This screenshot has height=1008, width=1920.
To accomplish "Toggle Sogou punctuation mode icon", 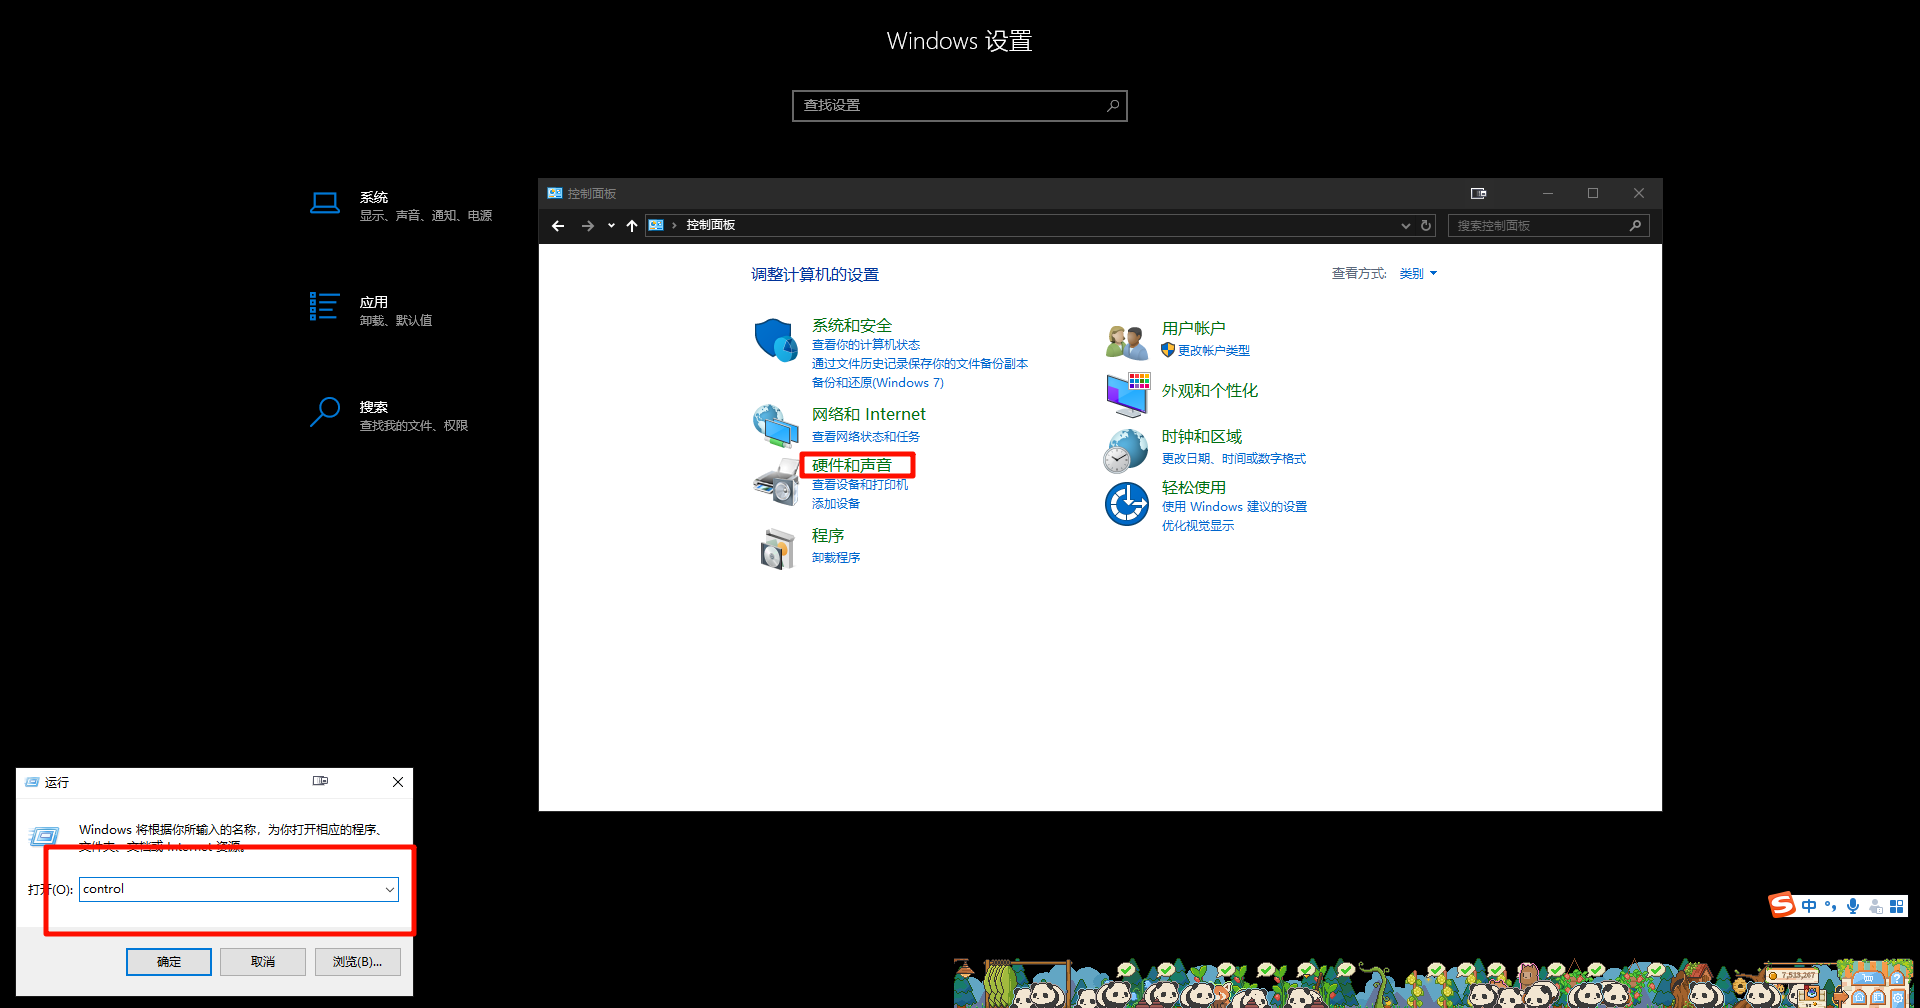I will [1831, 906].
